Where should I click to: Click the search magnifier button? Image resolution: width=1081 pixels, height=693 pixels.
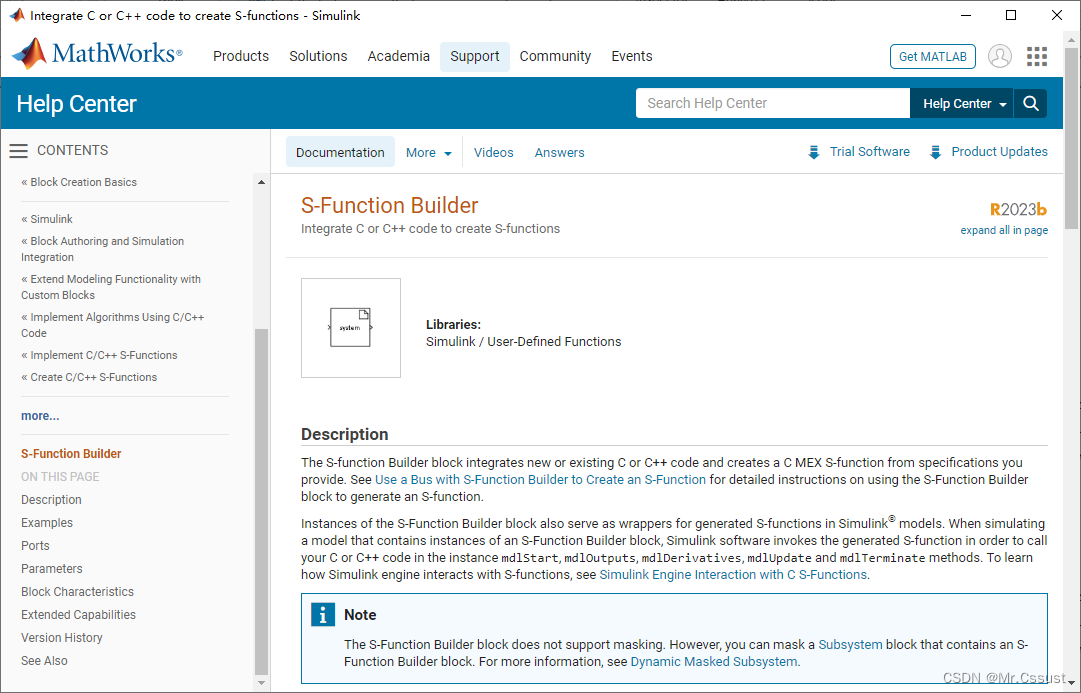1031,103
